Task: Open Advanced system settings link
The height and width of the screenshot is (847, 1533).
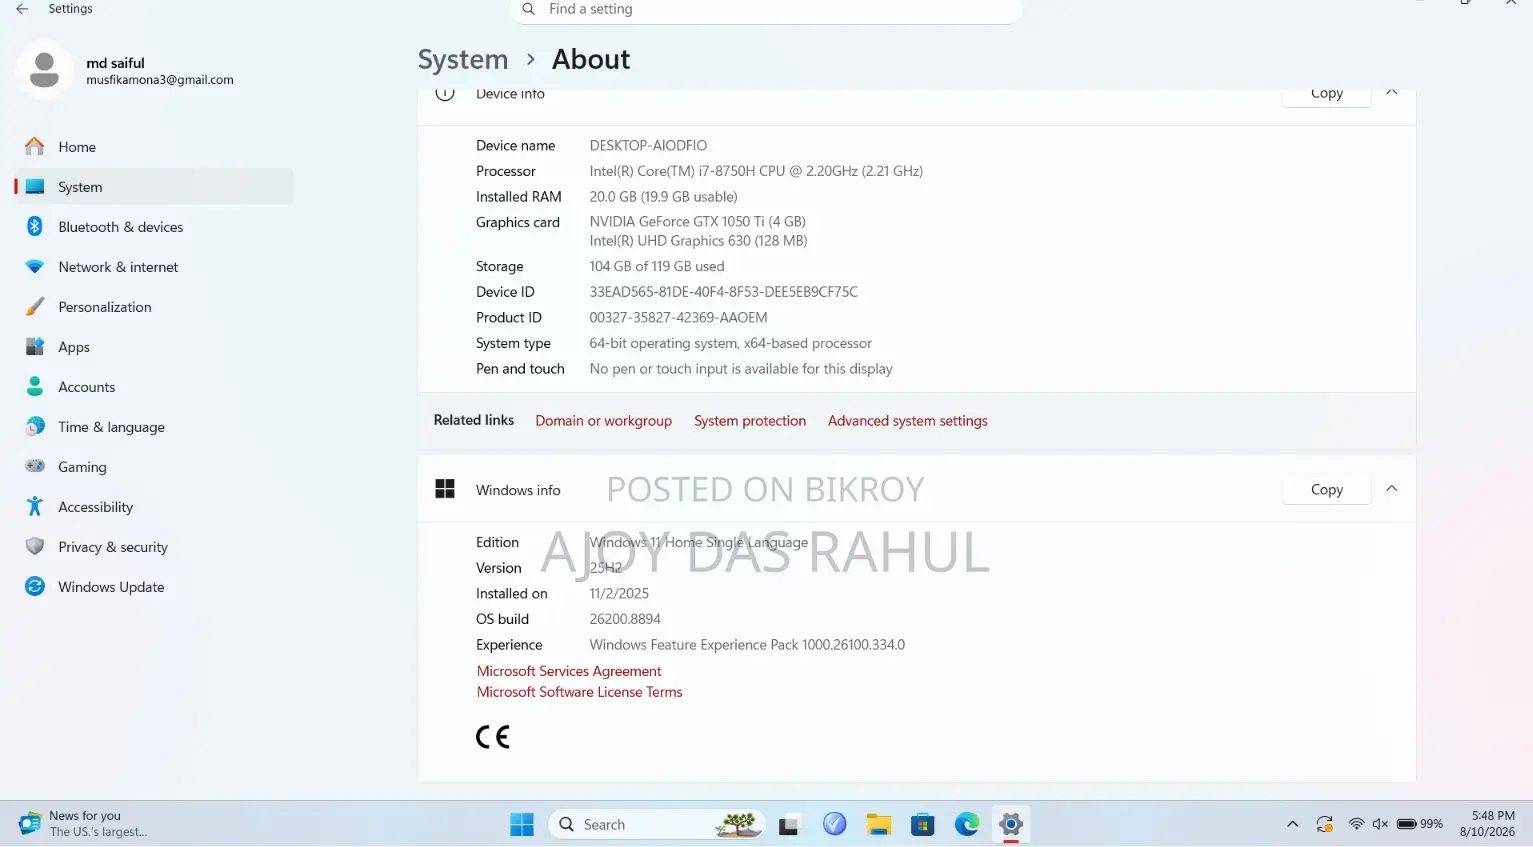Action: click(x=908, y=421)
